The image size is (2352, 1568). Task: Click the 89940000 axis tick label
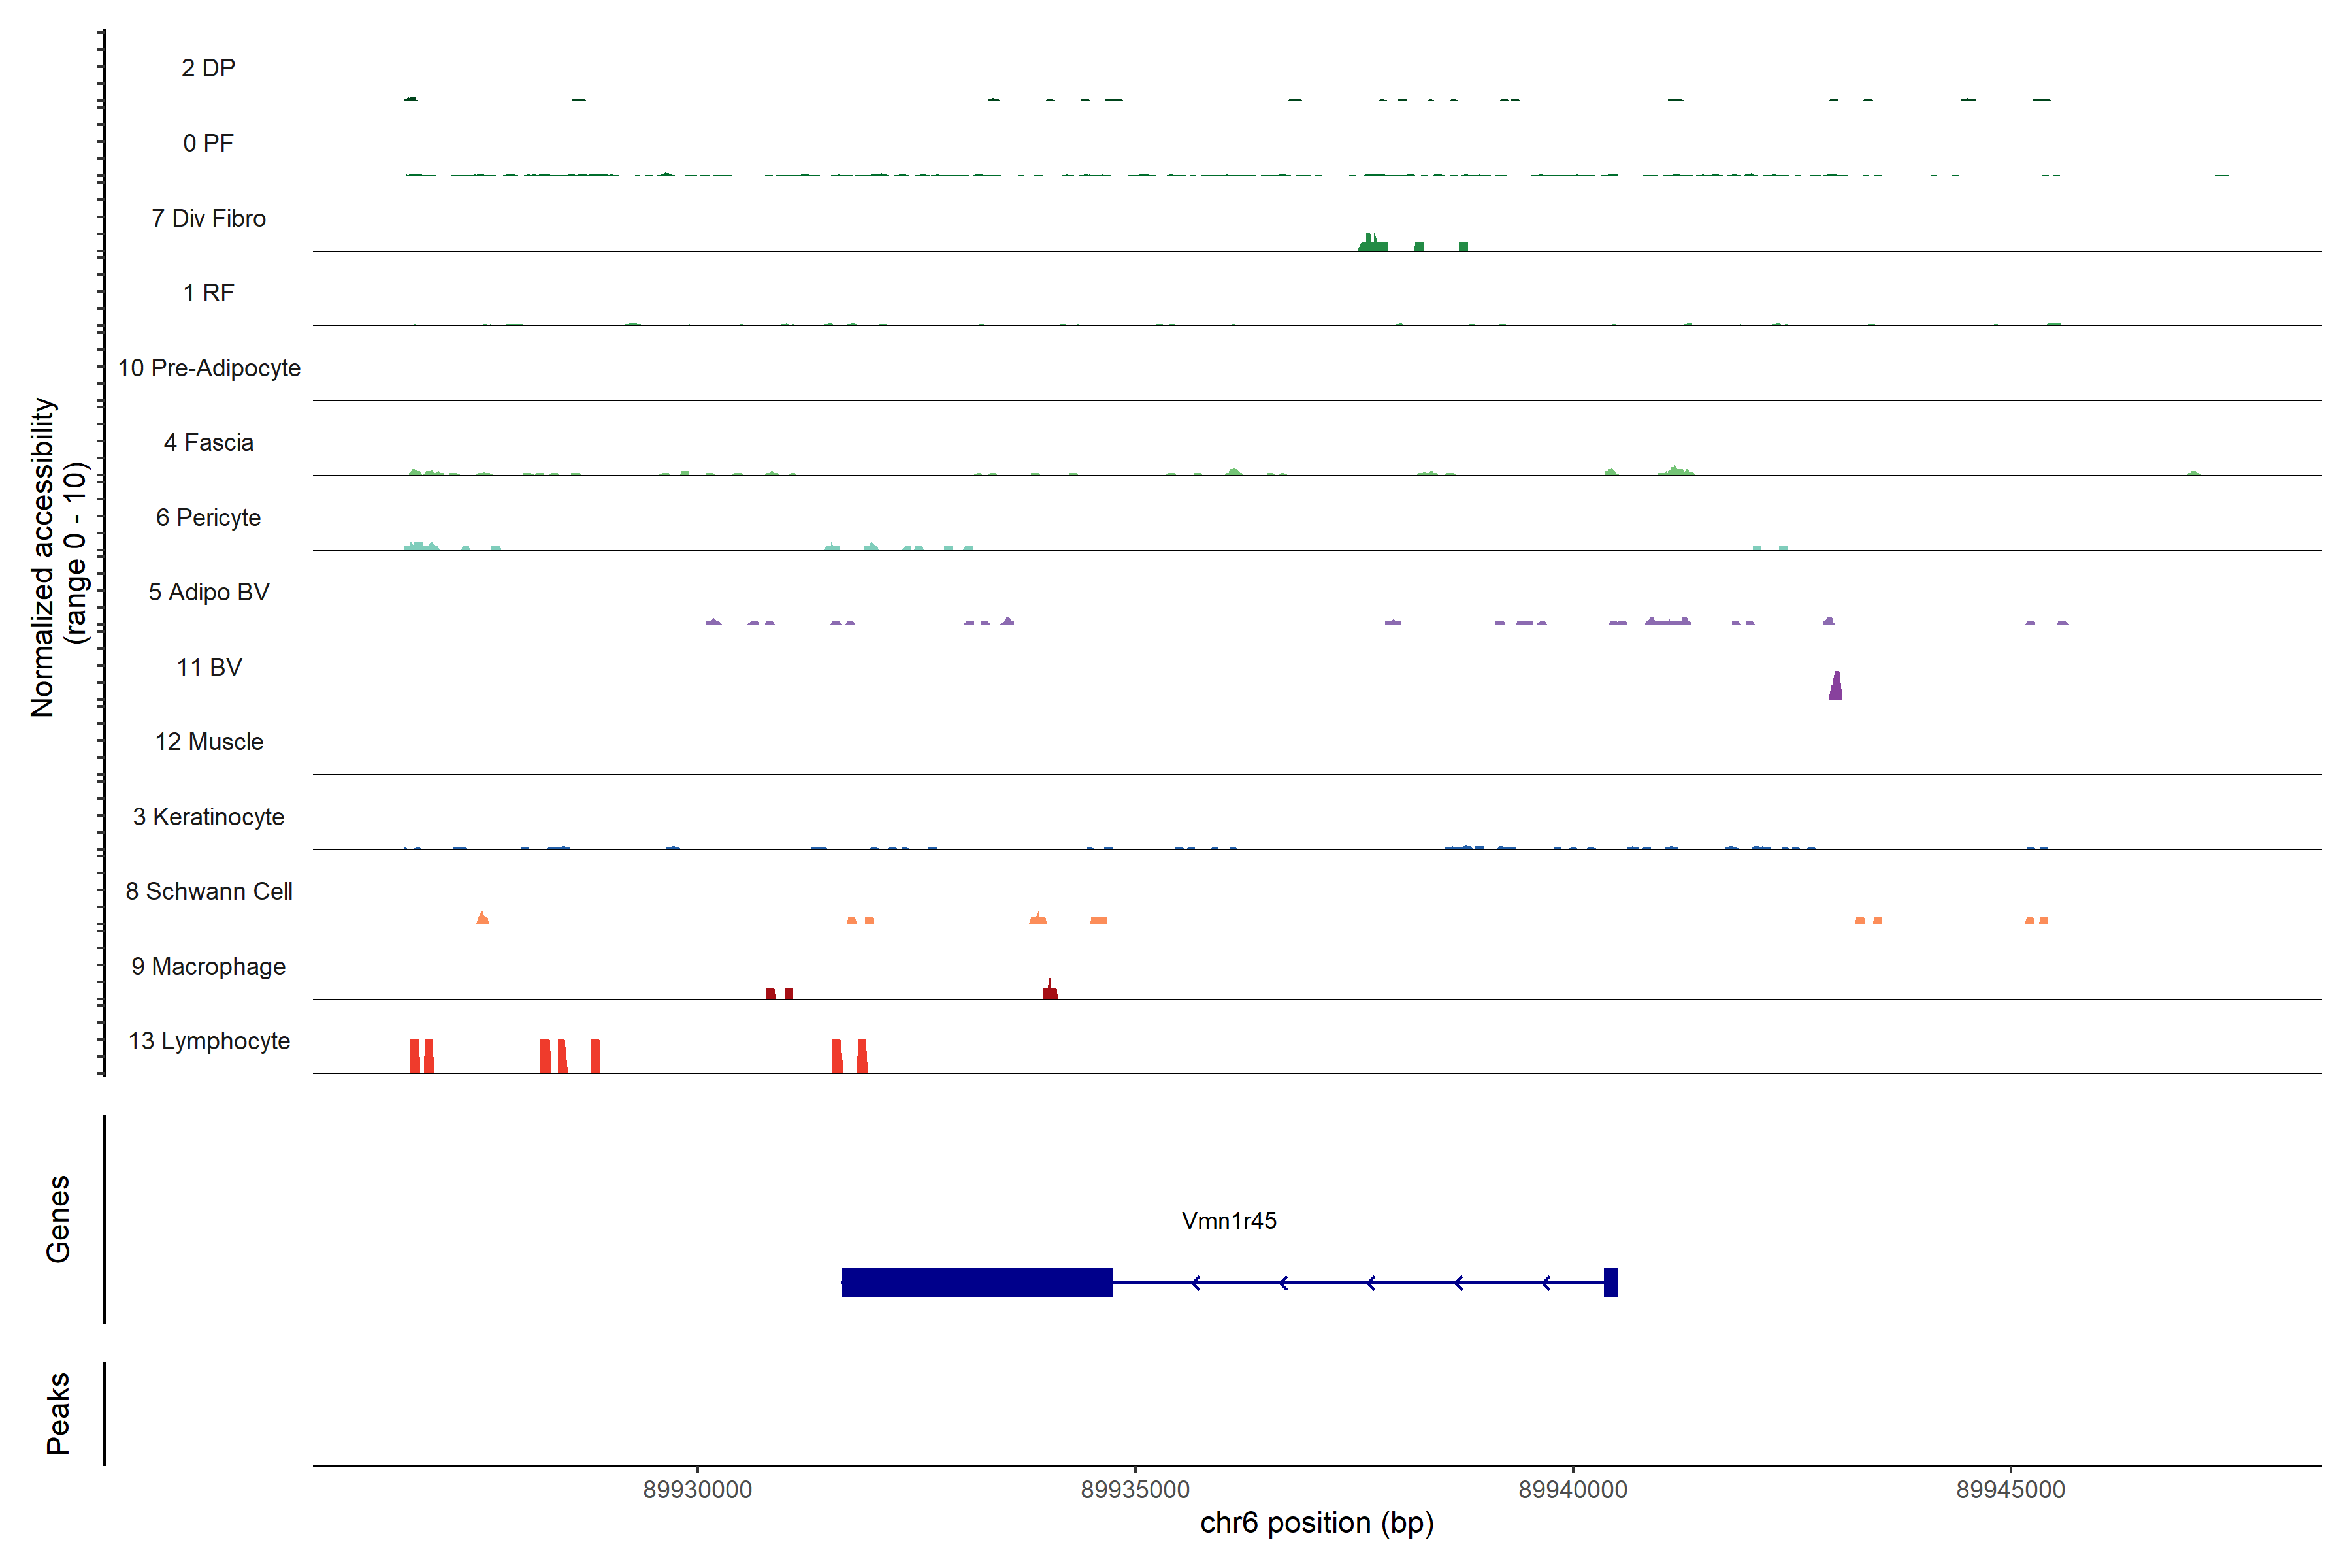[1573, 1490]
